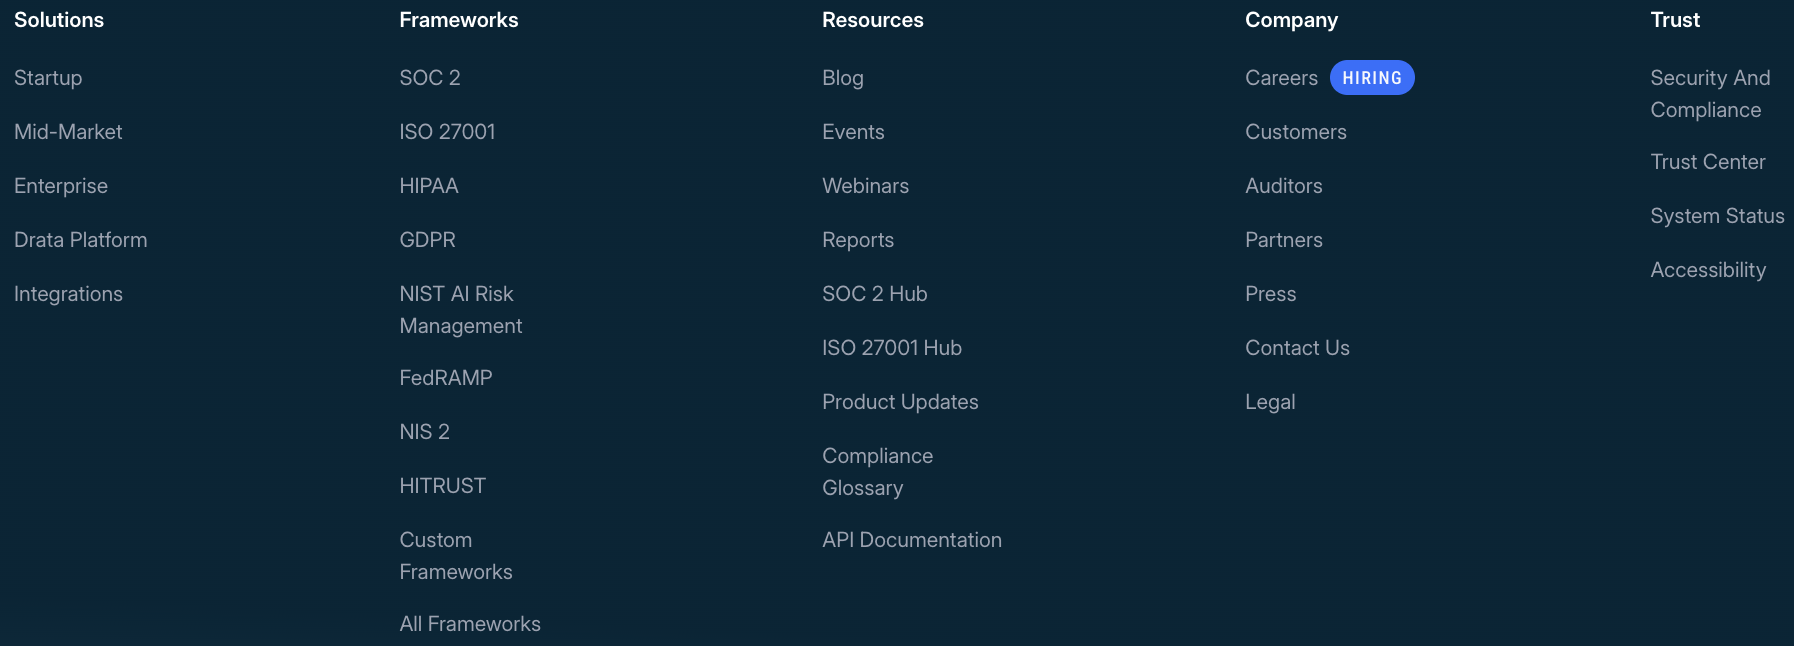This screenshot has height=646, width=1794.
Task: Open the Blog resource link
Action: click(x=843, y=78)
